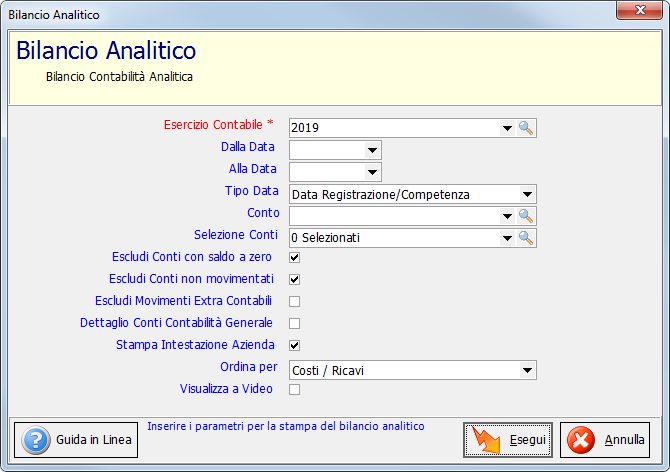Open the Dalla Data date dropdown
Screen dimensions: 670x472
pos(372,150)
